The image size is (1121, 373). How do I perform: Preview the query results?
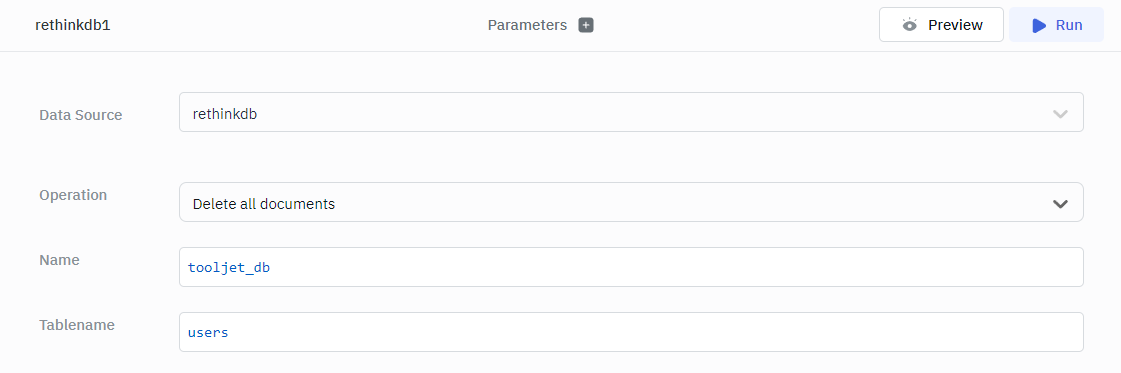941,25
